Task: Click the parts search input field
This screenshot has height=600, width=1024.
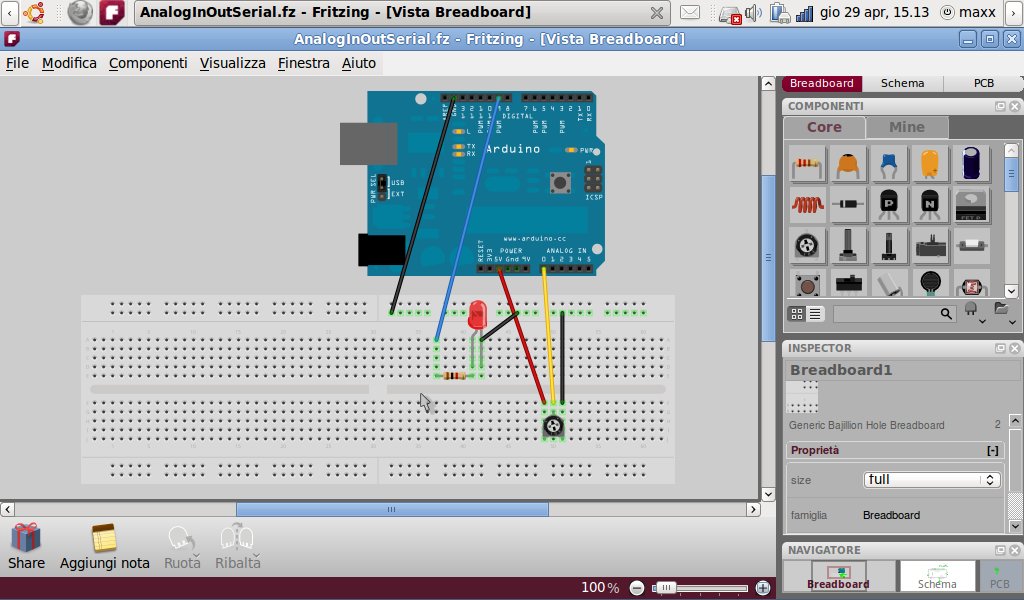Action: [x=886, y=314]
